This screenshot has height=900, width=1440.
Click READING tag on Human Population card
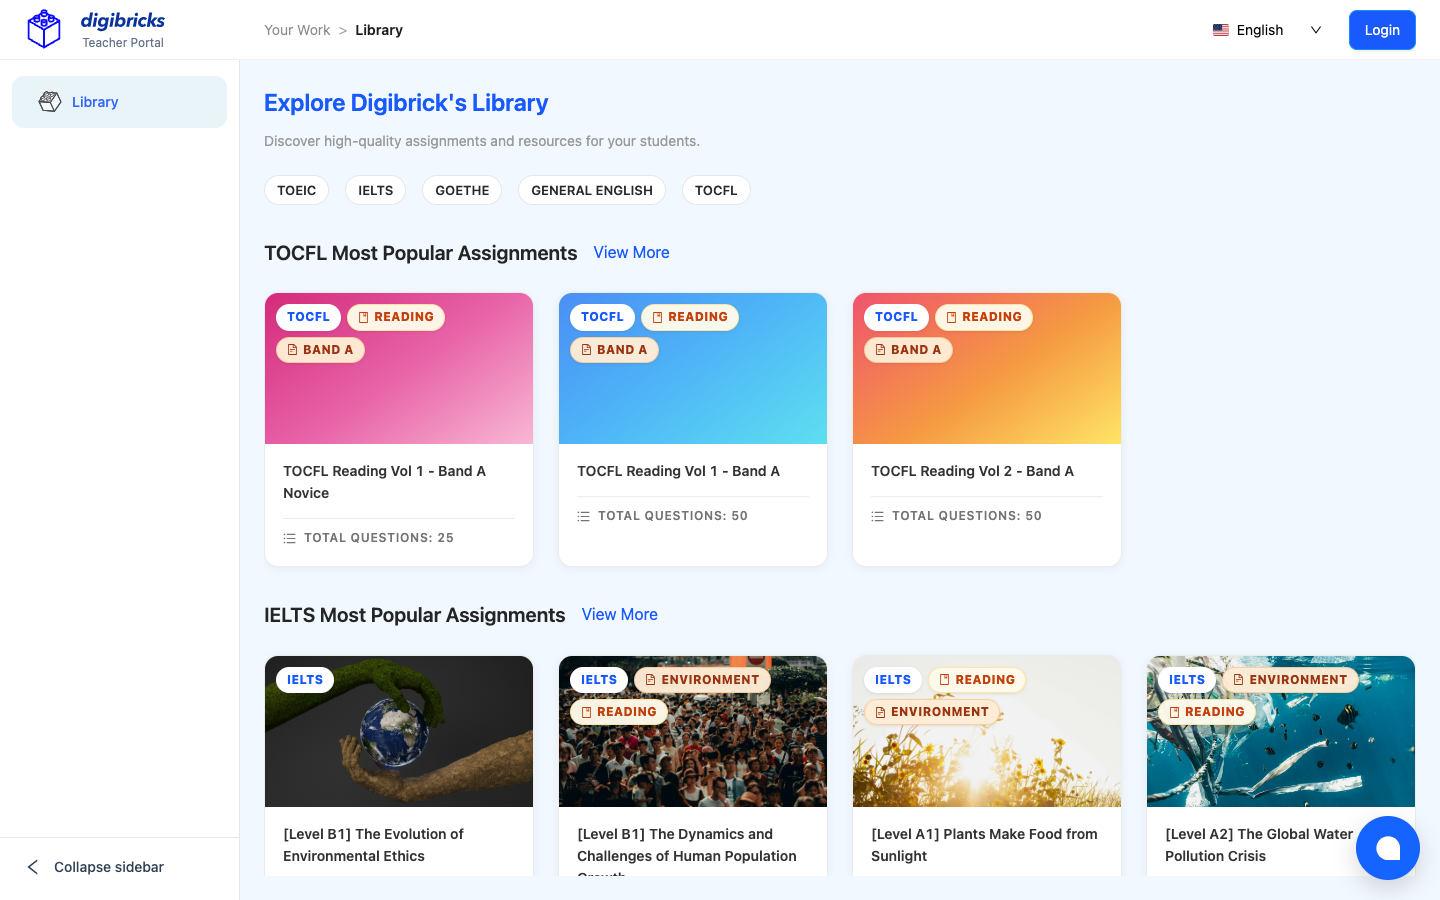pos(619,712)
